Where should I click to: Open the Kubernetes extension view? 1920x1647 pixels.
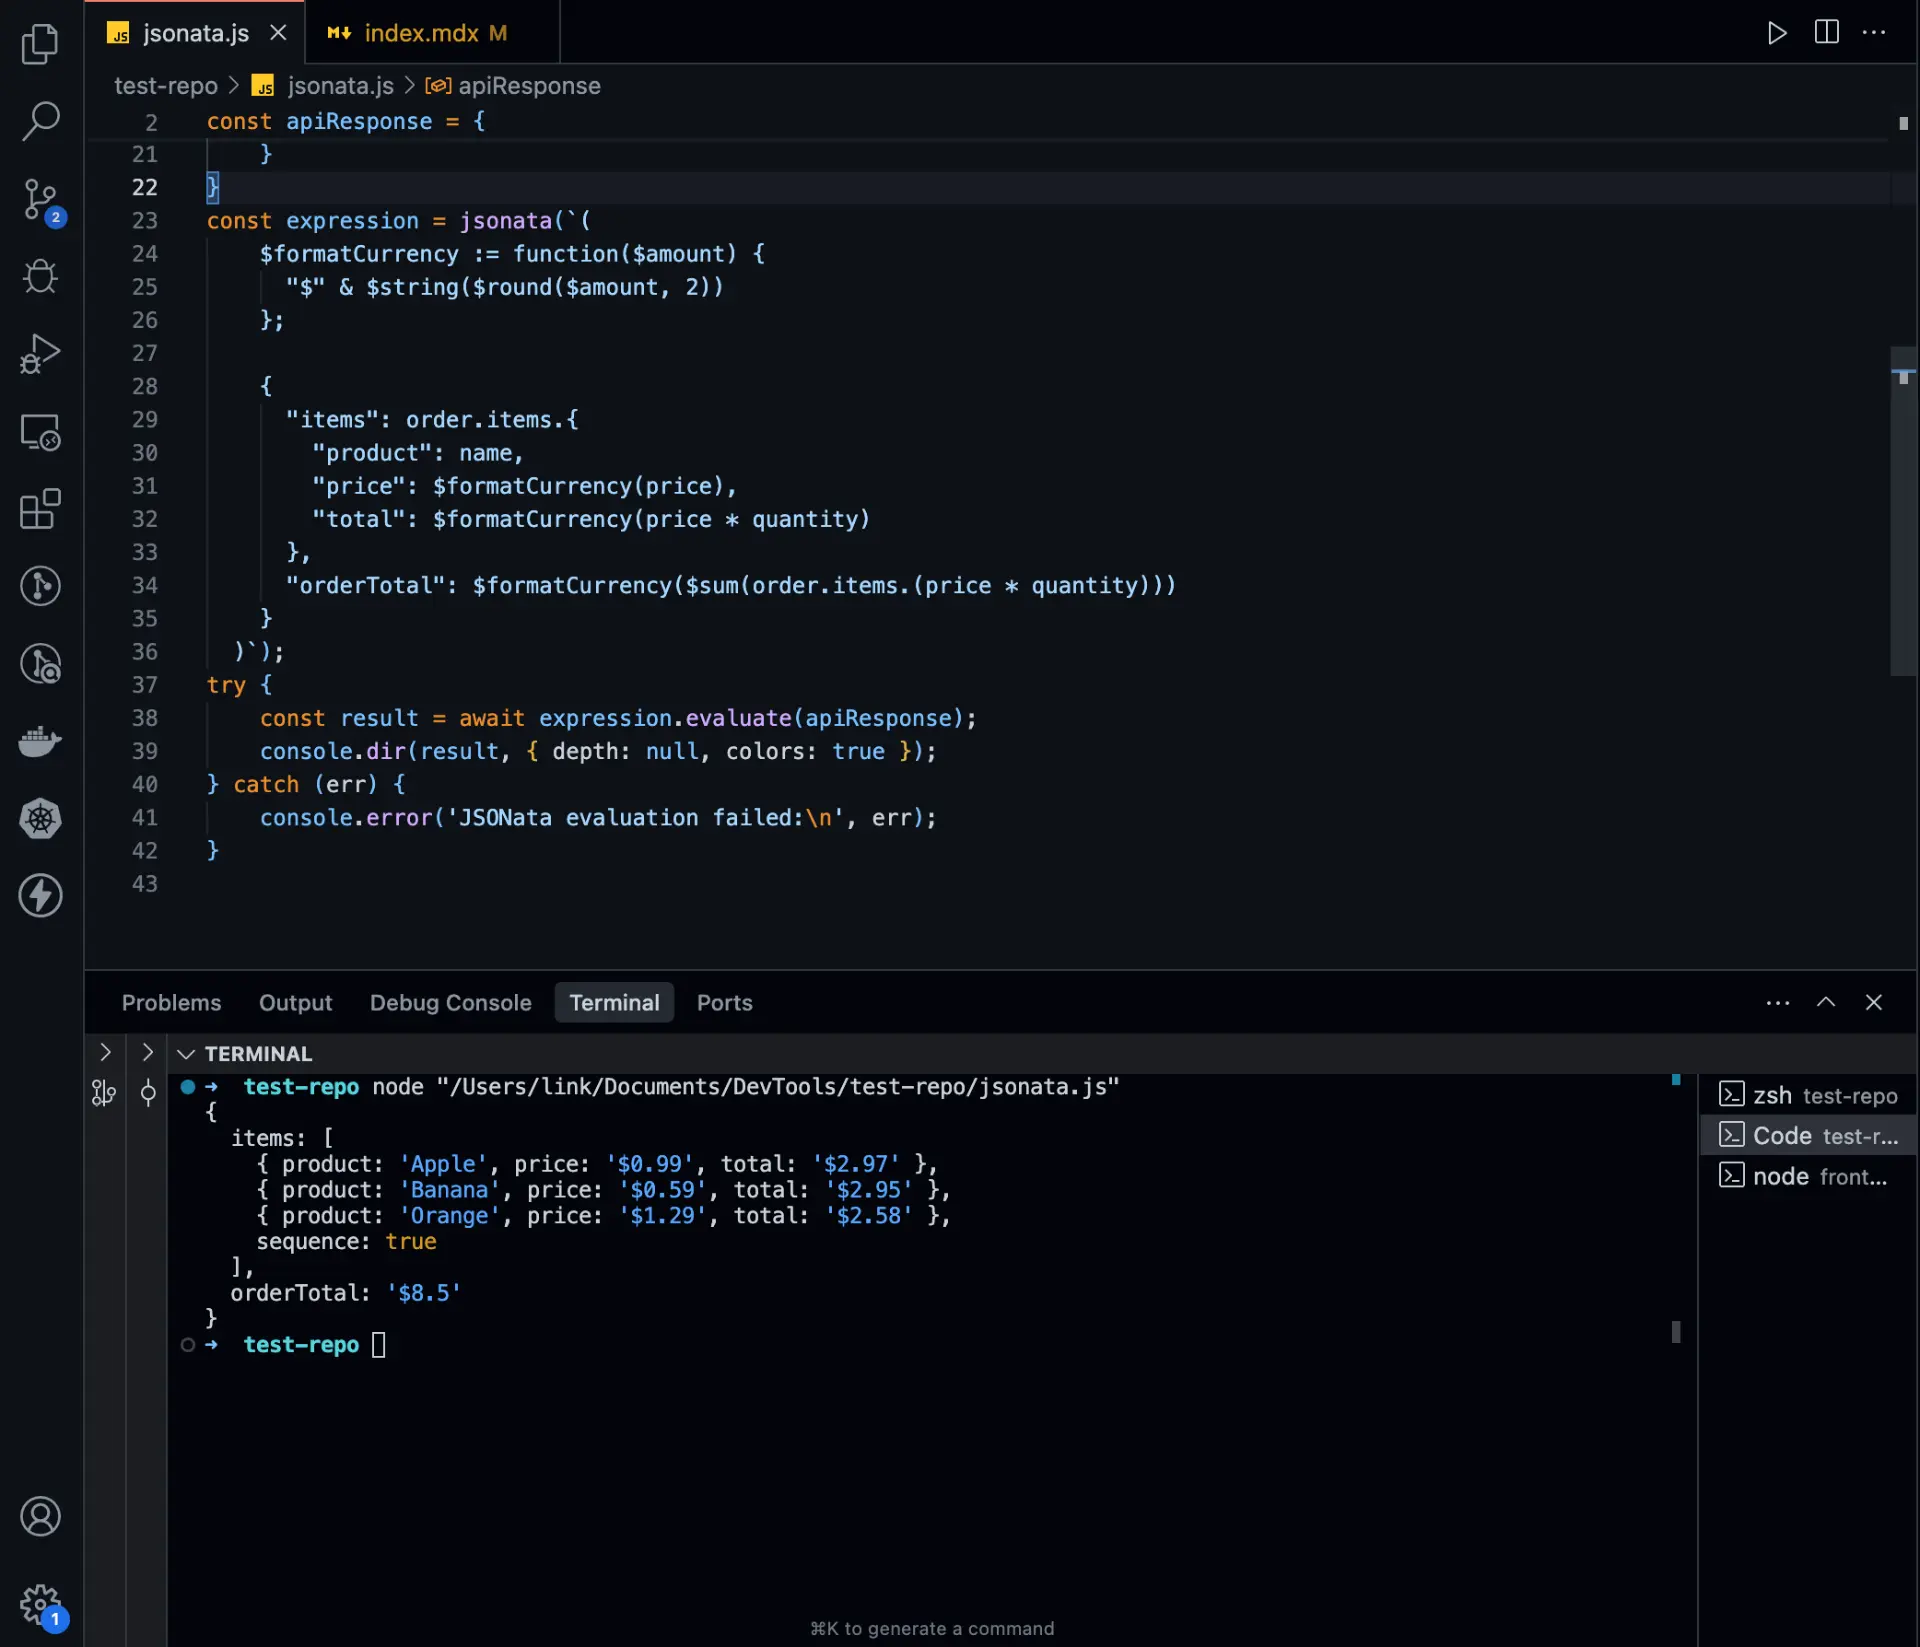[x=40, y=818]
